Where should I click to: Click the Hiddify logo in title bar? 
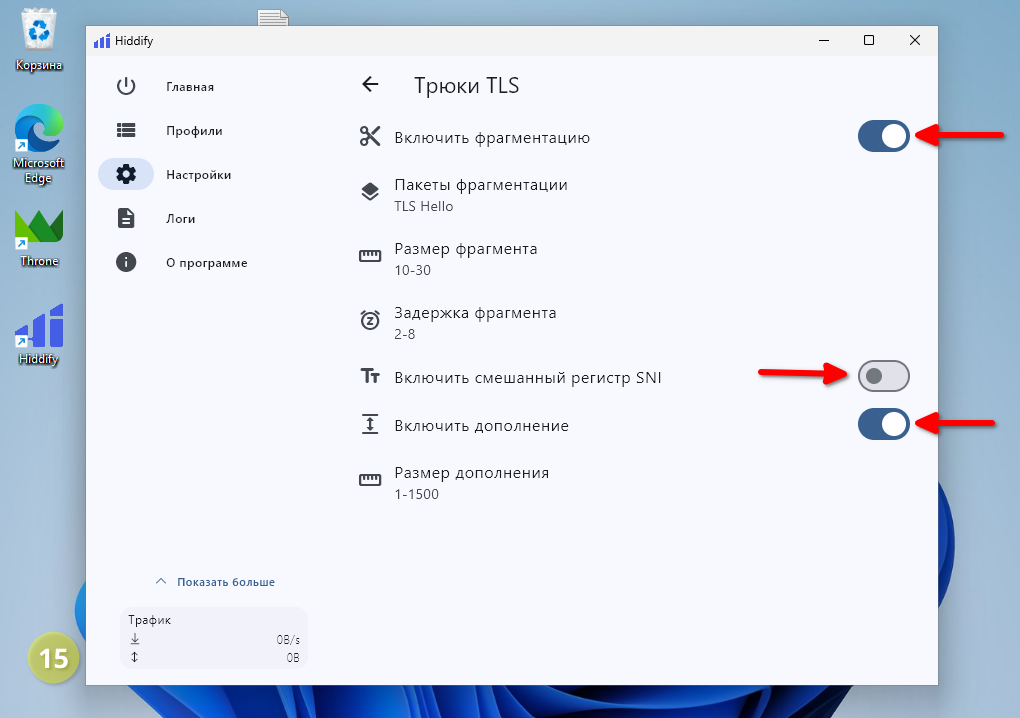pyautogui.click(x=101, y=41)
